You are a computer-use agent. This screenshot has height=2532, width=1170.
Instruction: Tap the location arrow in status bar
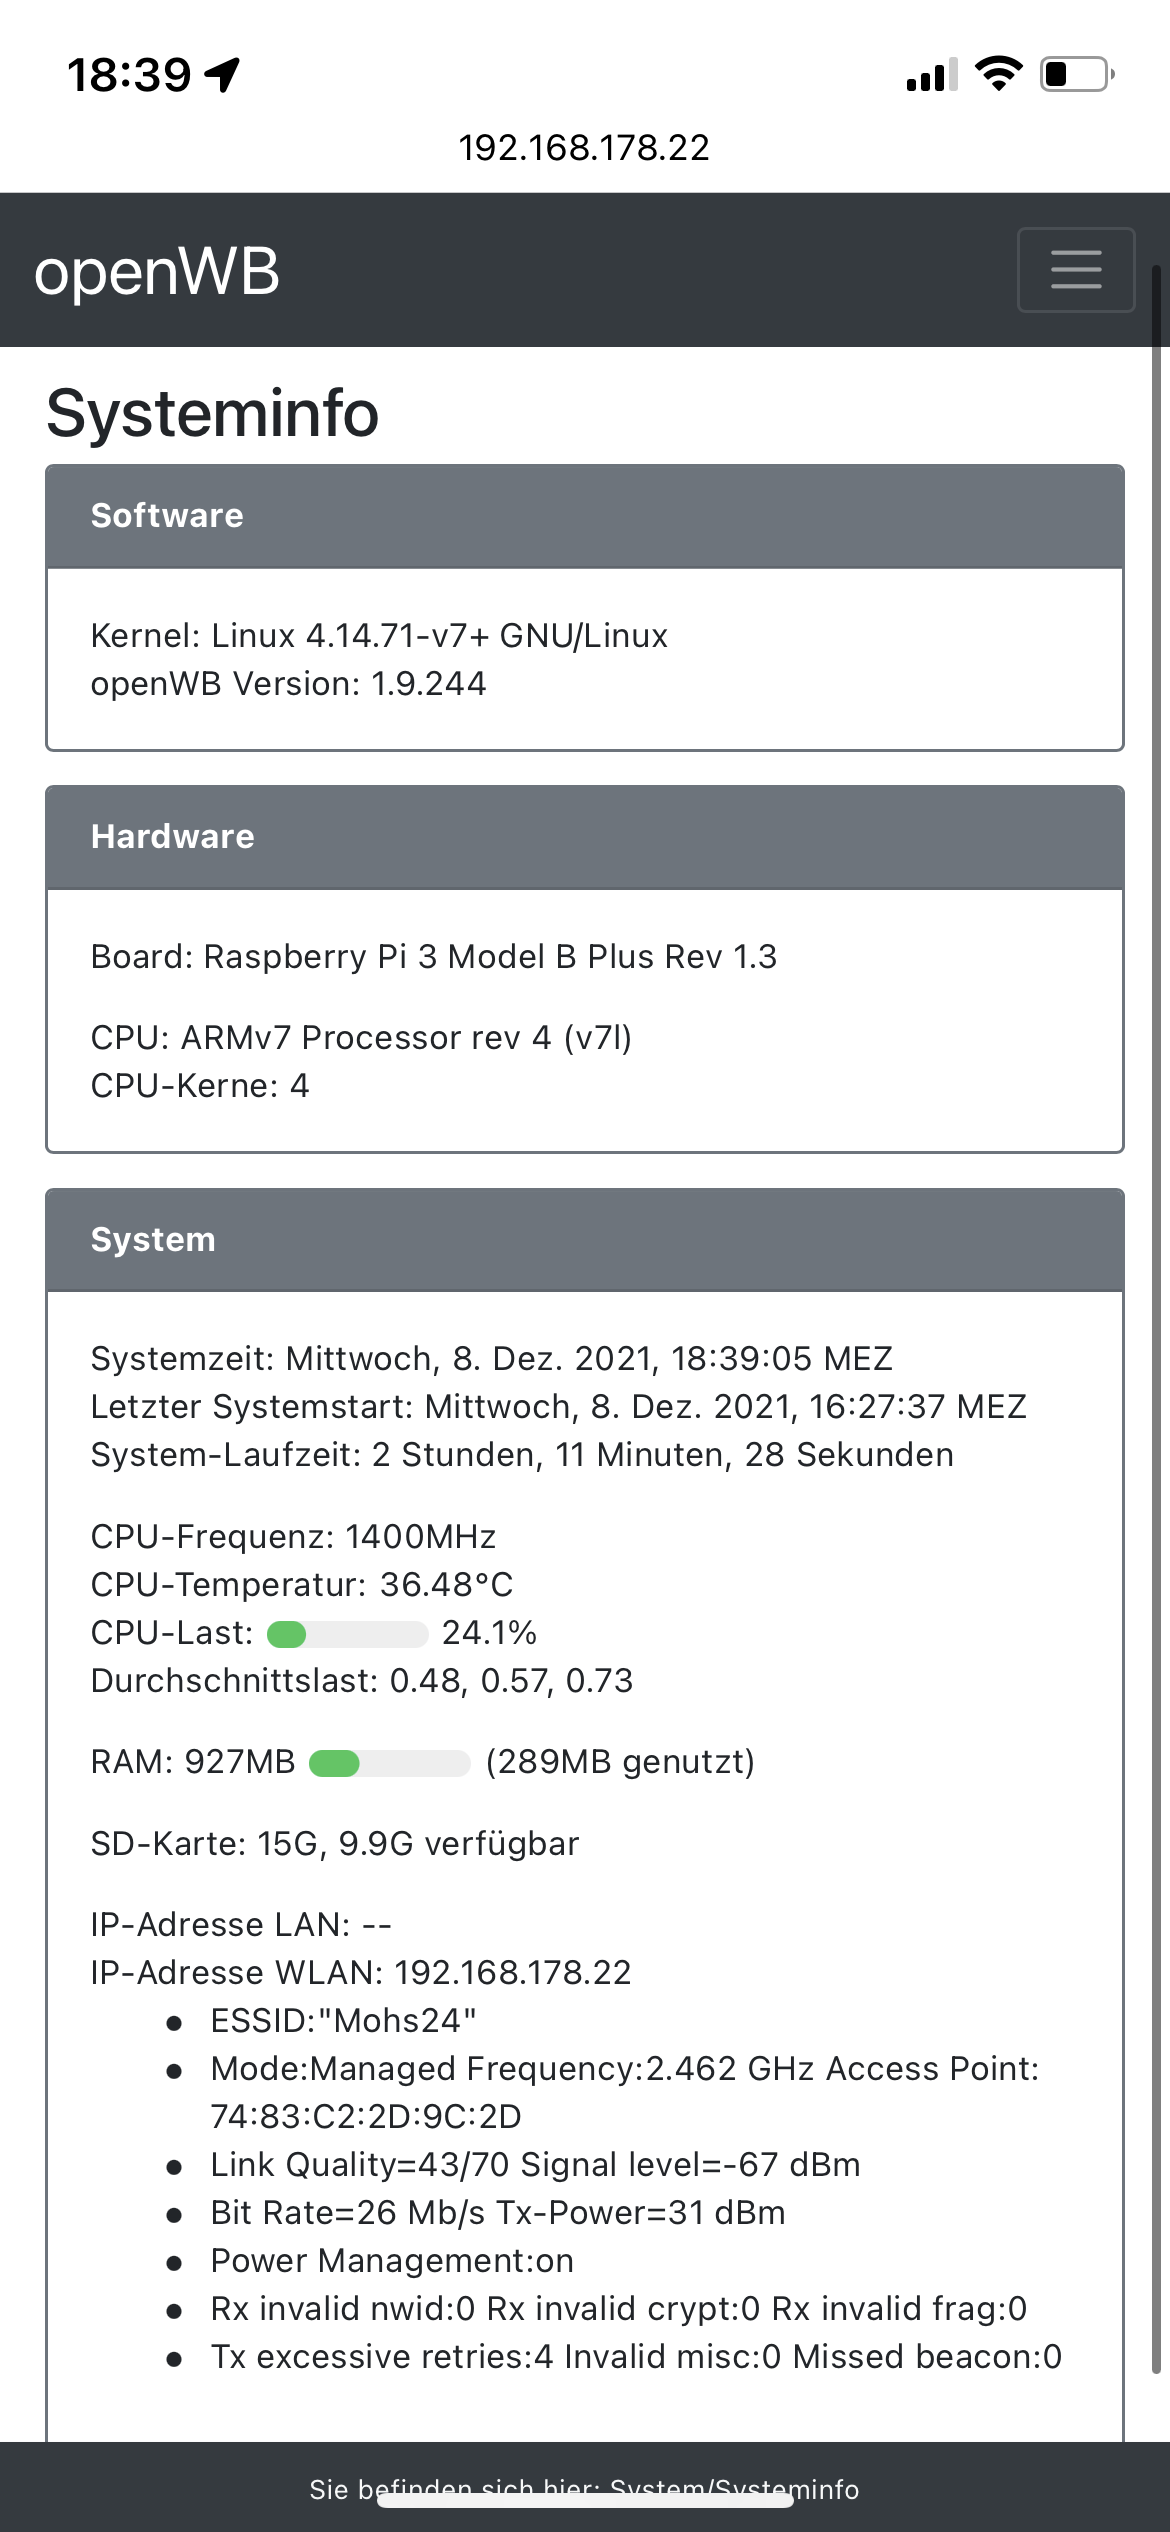pyautogui.click(x=222, y=75)
